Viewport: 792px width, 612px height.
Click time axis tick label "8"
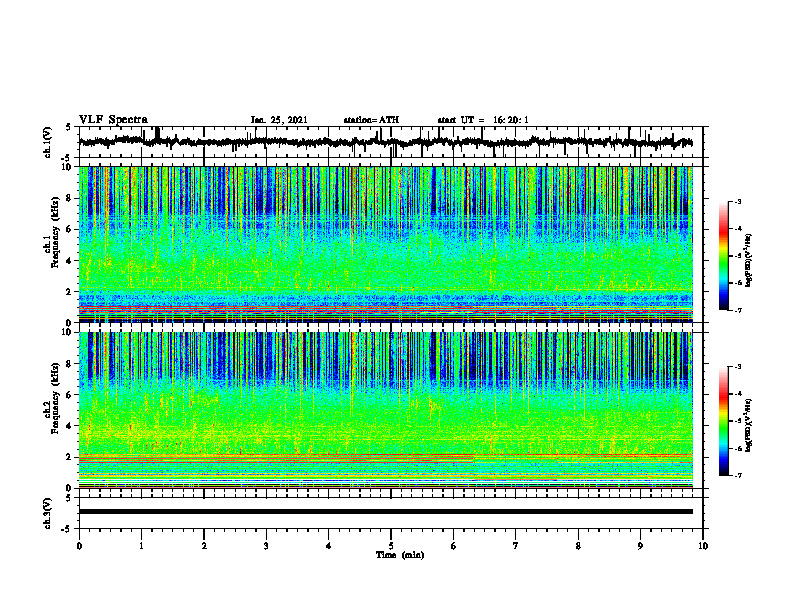coord(578,546)
